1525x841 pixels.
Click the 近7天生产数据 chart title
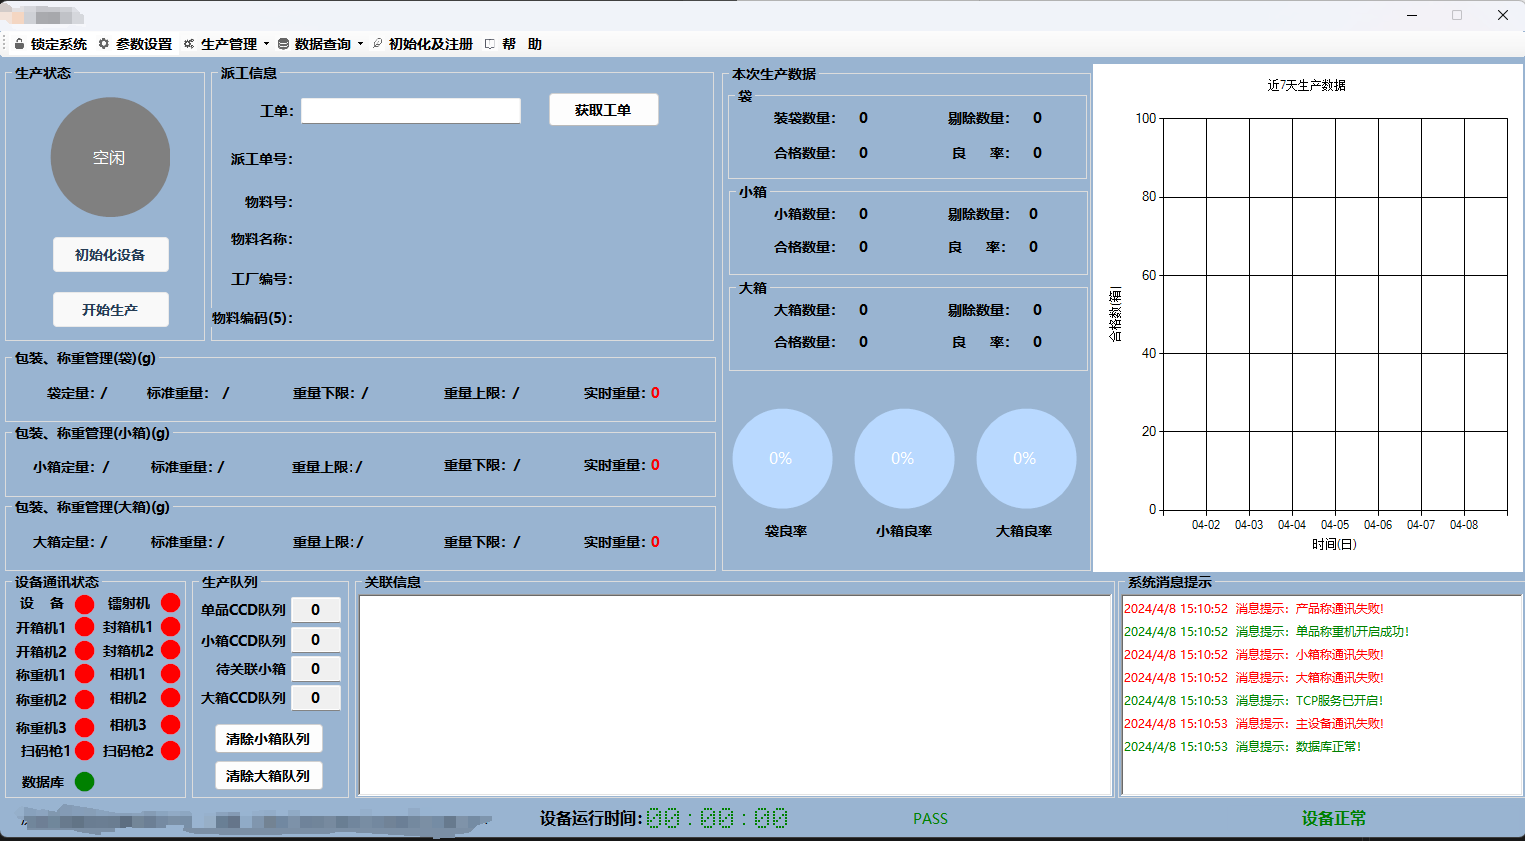[1307, 86]
